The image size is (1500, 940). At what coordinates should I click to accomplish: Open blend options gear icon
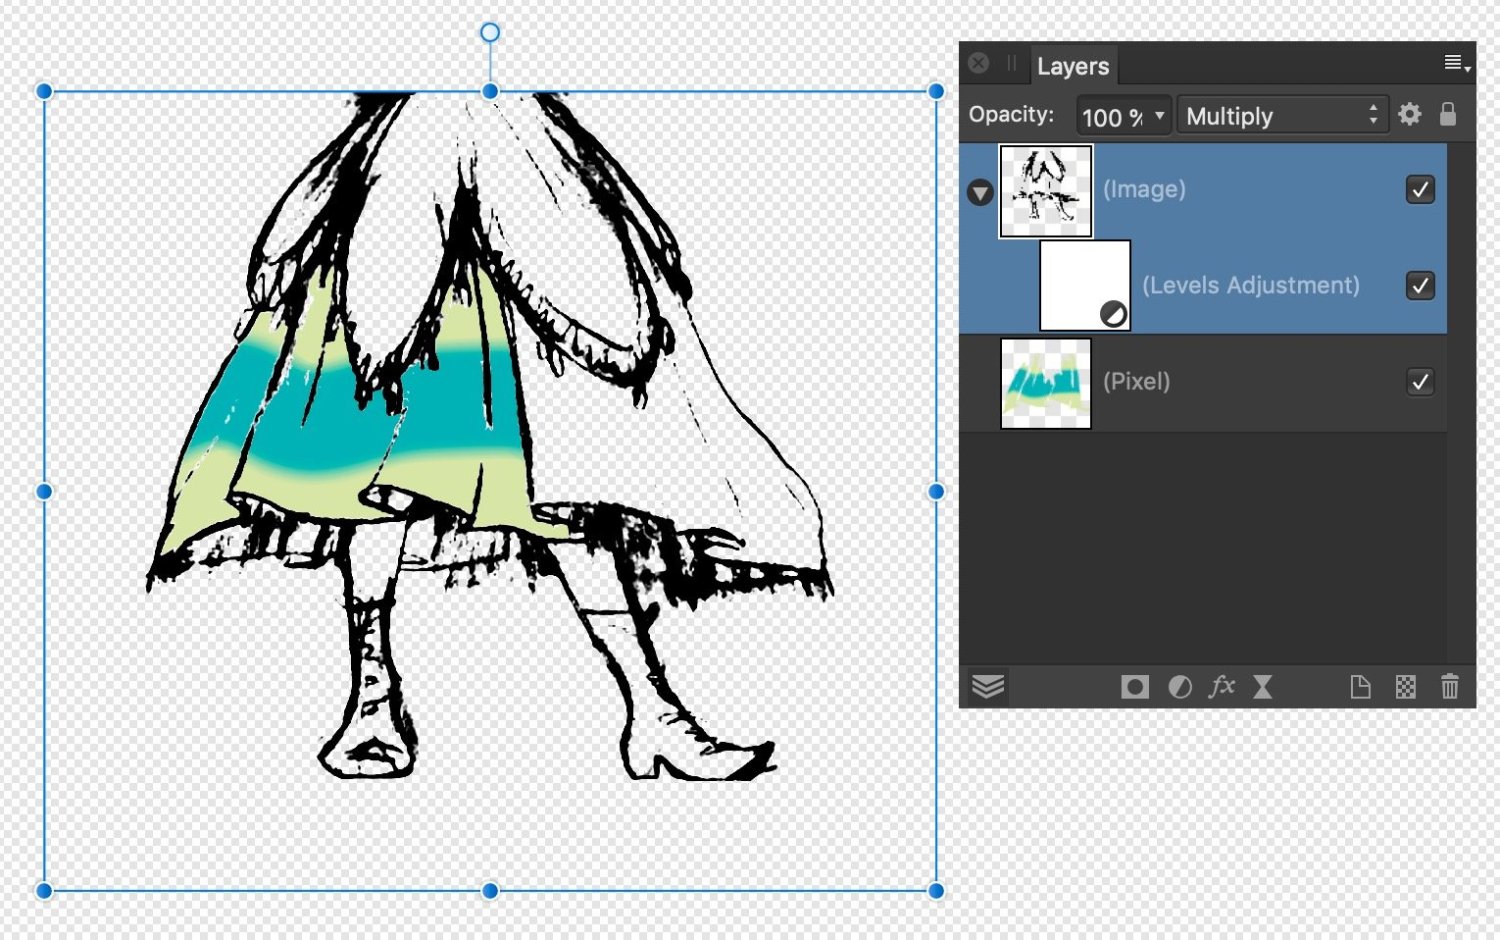click(x=1410, y=115)
